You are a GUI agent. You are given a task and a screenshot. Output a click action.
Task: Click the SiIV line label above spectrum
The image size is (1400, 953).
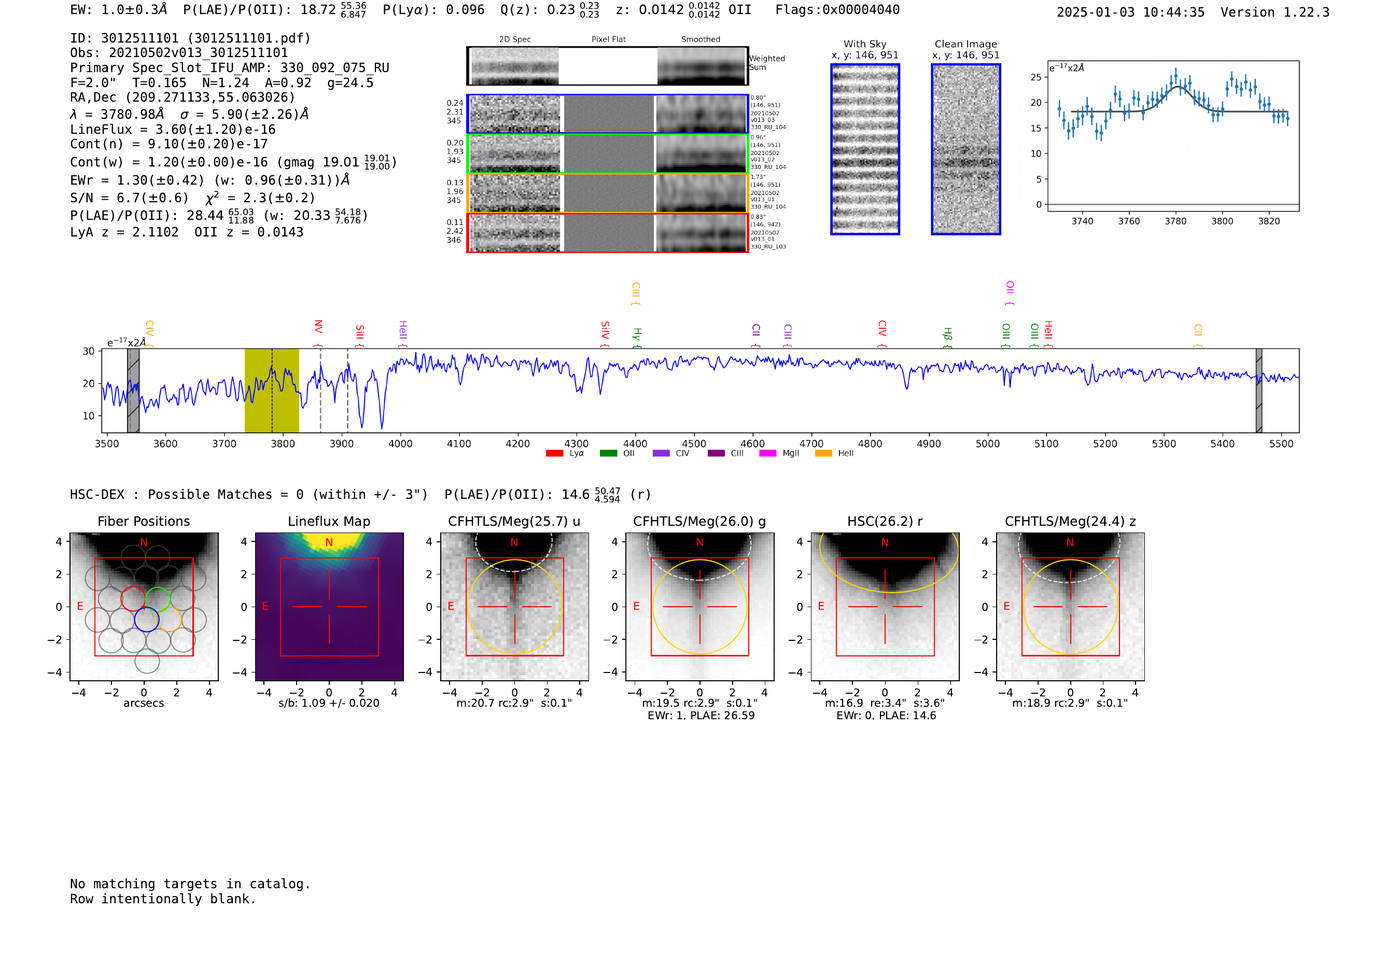(x=605, y=333)
